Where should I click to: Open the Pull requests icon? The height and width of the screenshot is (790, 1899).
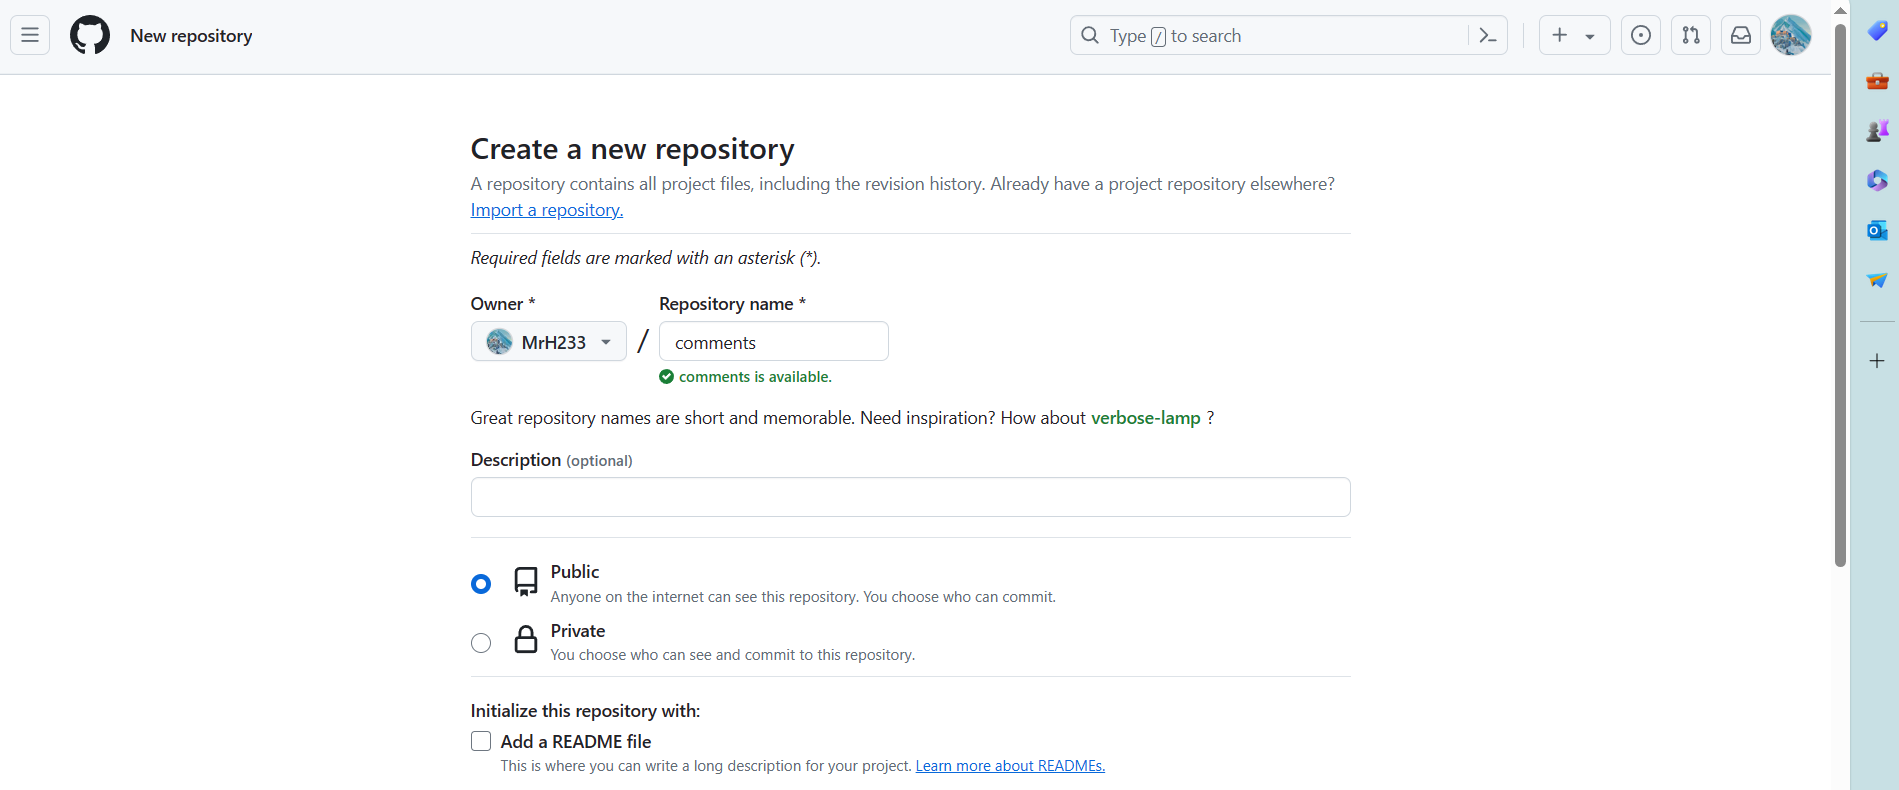(x=1691, y=36)
